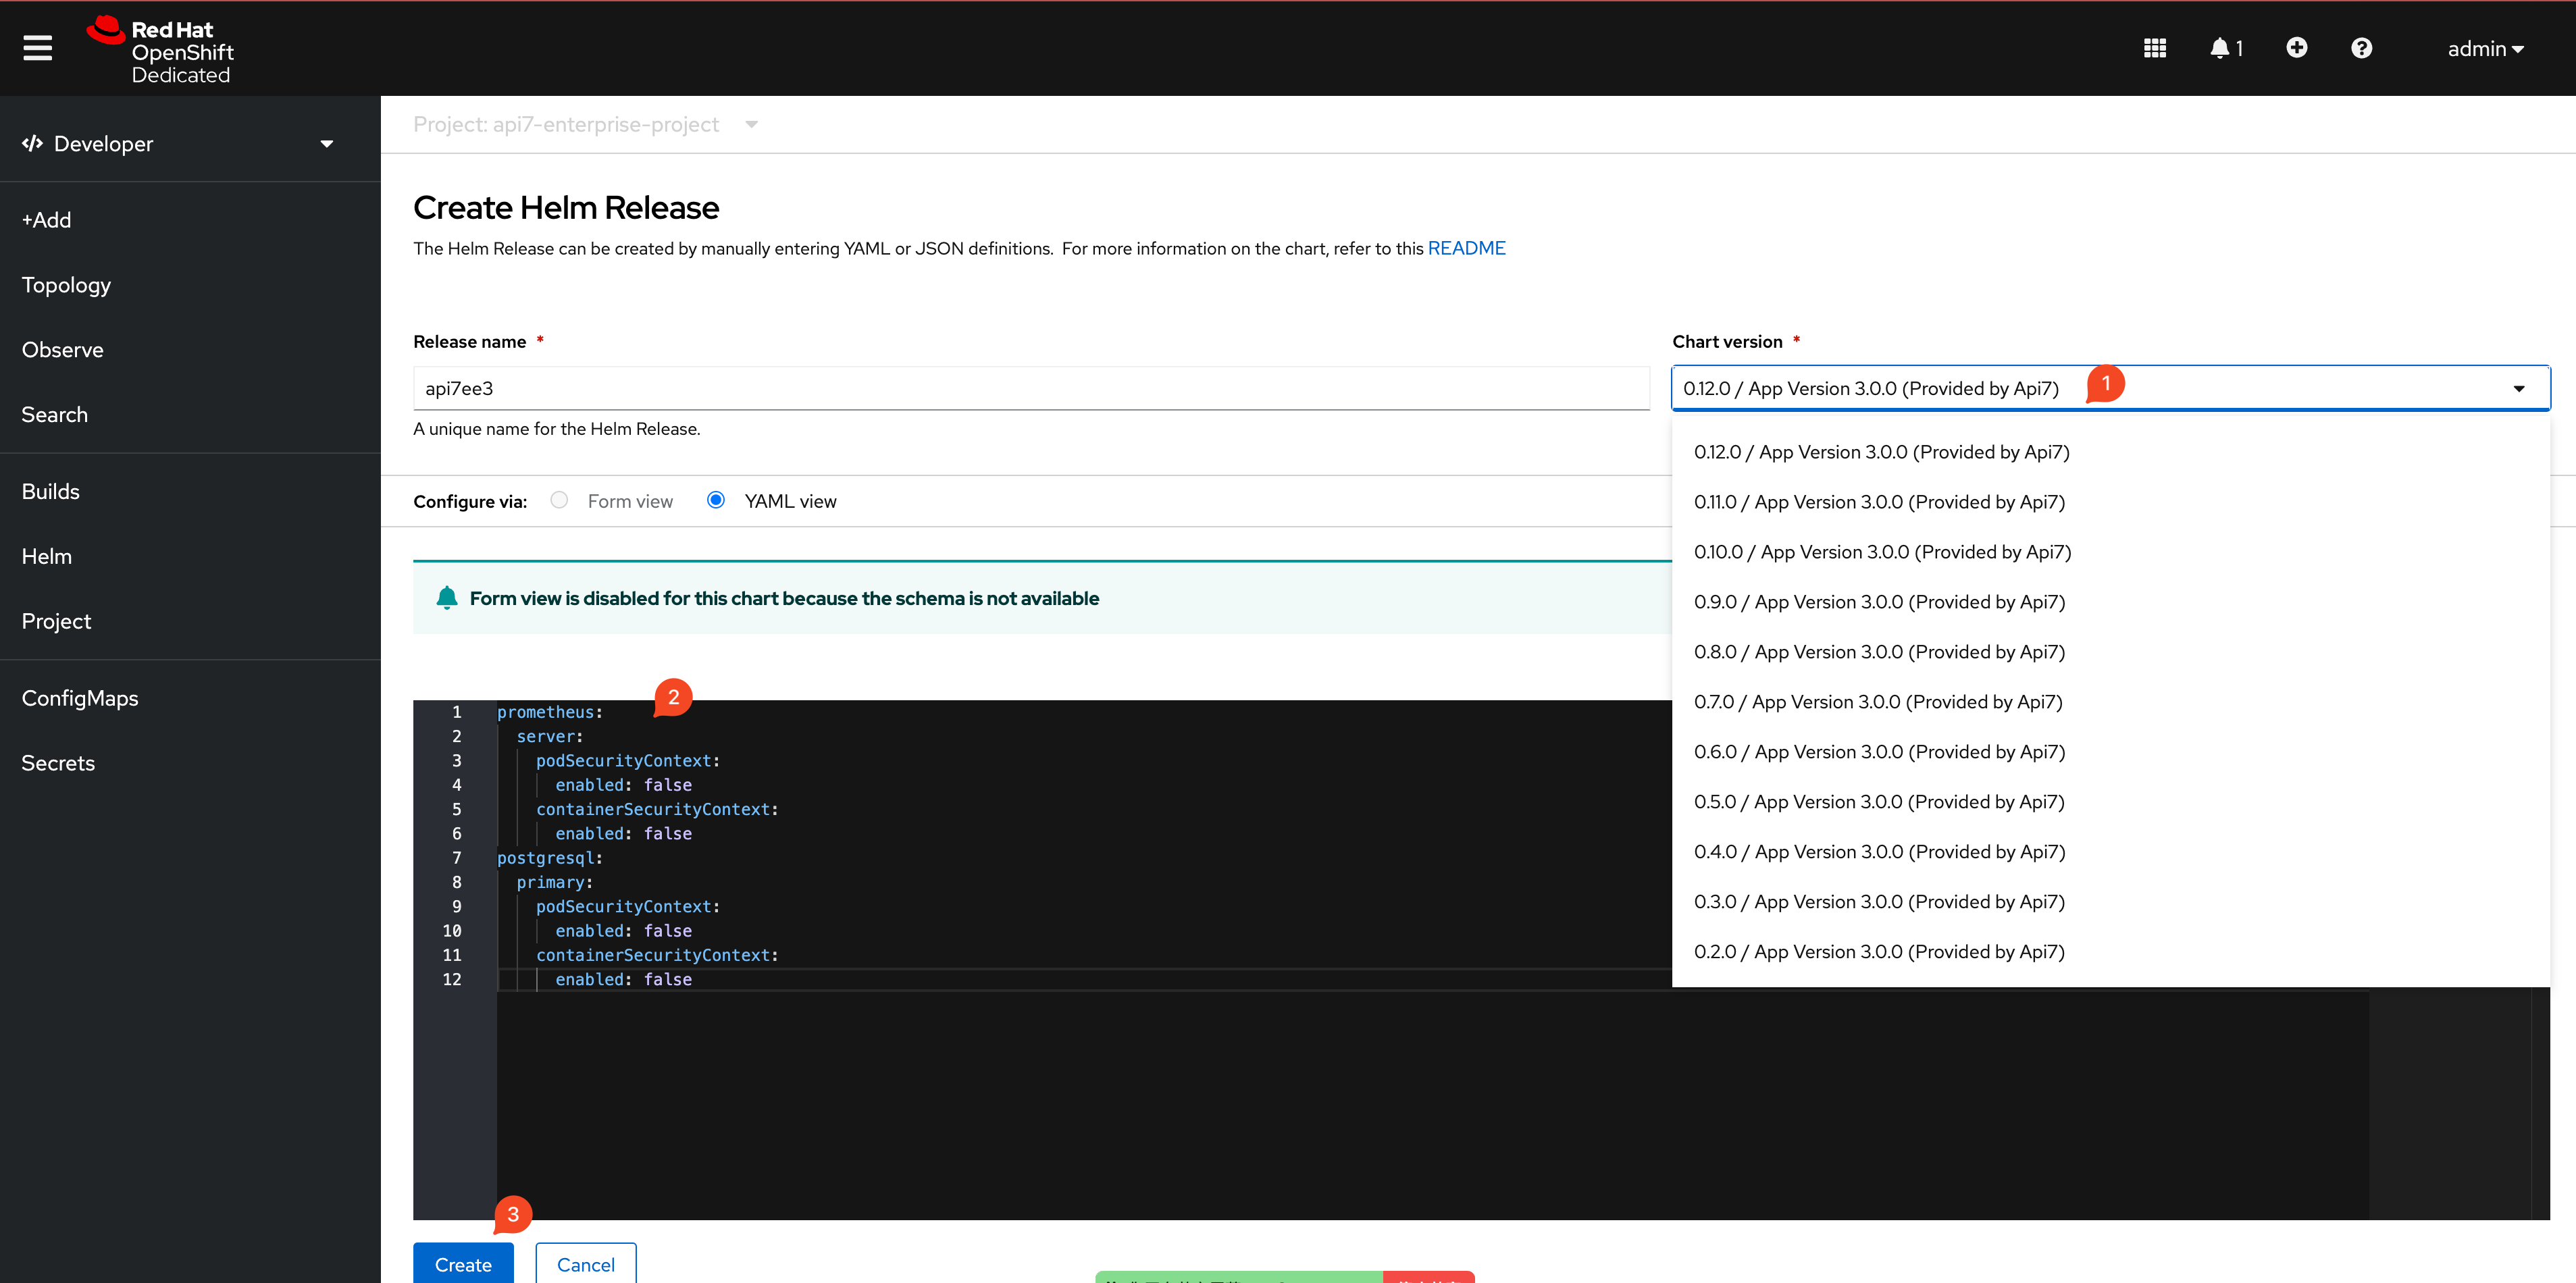2576x1283 pixels.
Task: Click line 2 'server:' in editor
Action: pos(550,736)
